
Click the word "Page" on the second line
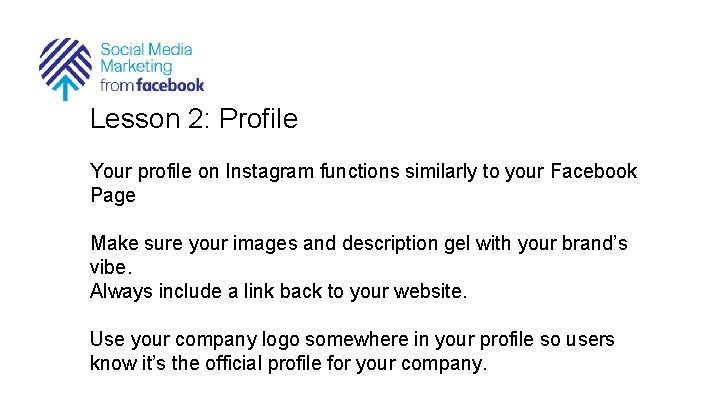click(x=113, y=195)
